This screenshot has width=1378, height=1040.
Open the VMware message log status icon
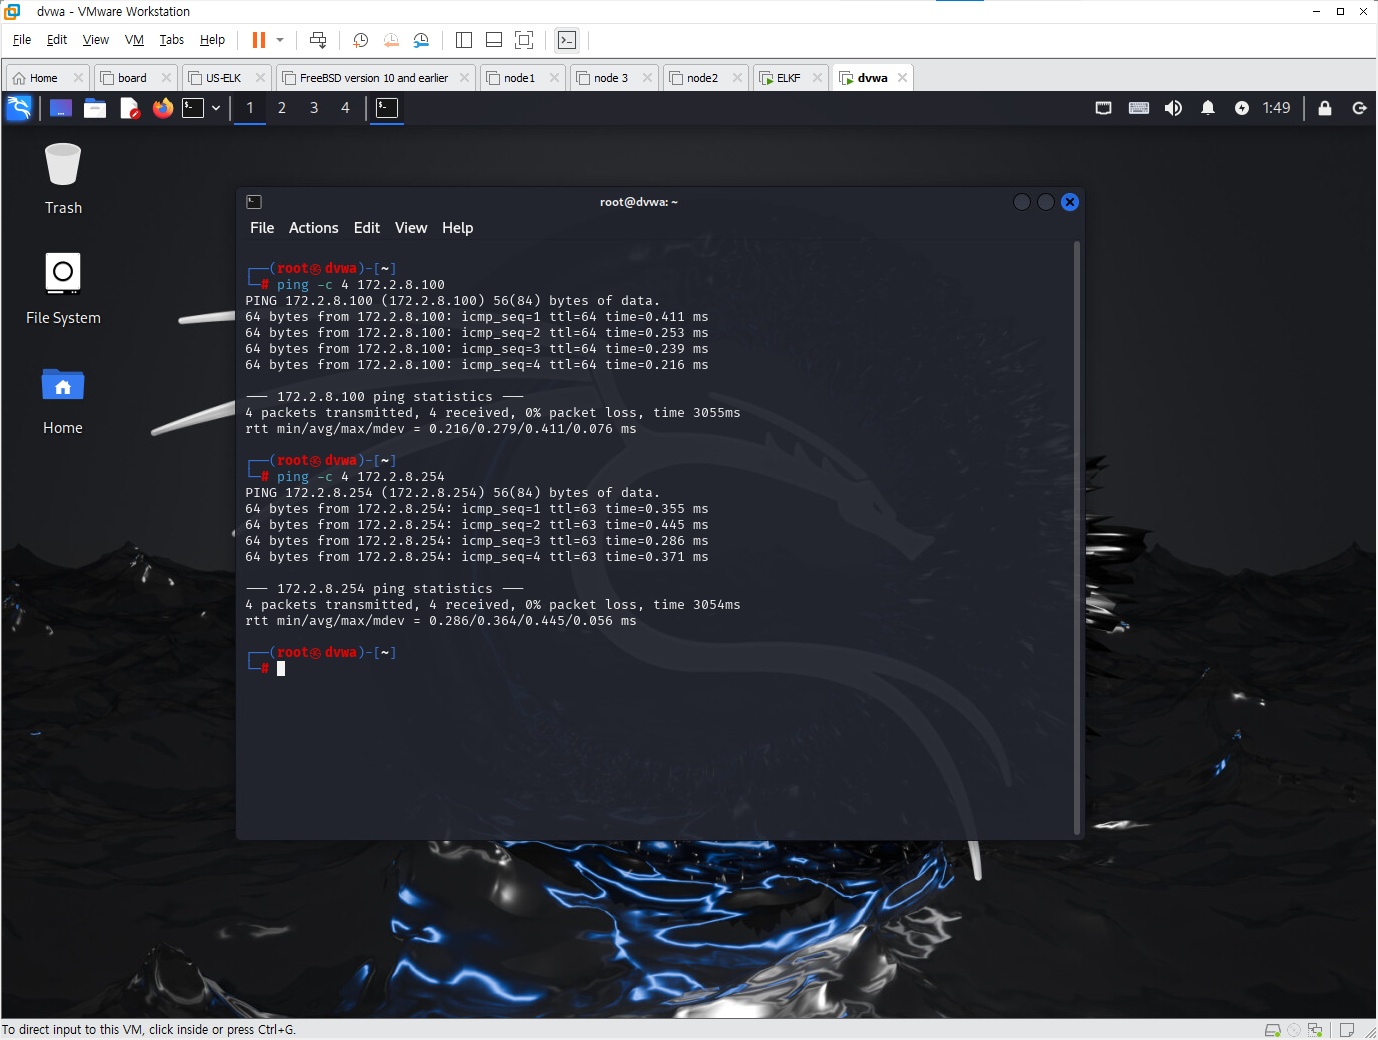coord(1347,1030)
